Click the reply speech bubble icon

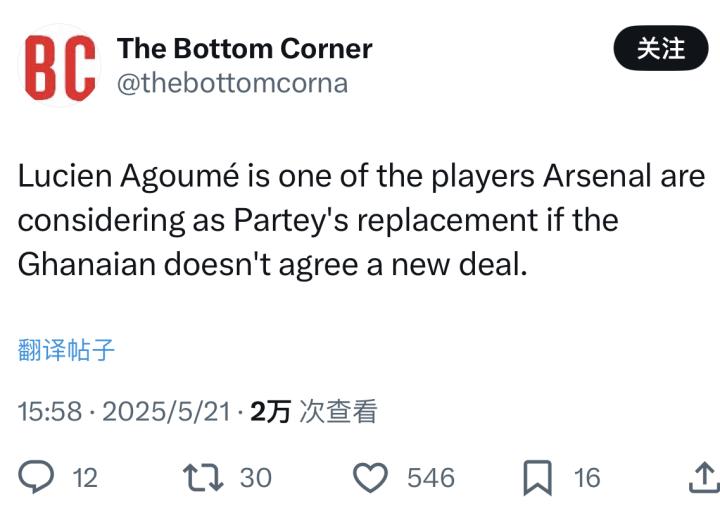[36, 478]
